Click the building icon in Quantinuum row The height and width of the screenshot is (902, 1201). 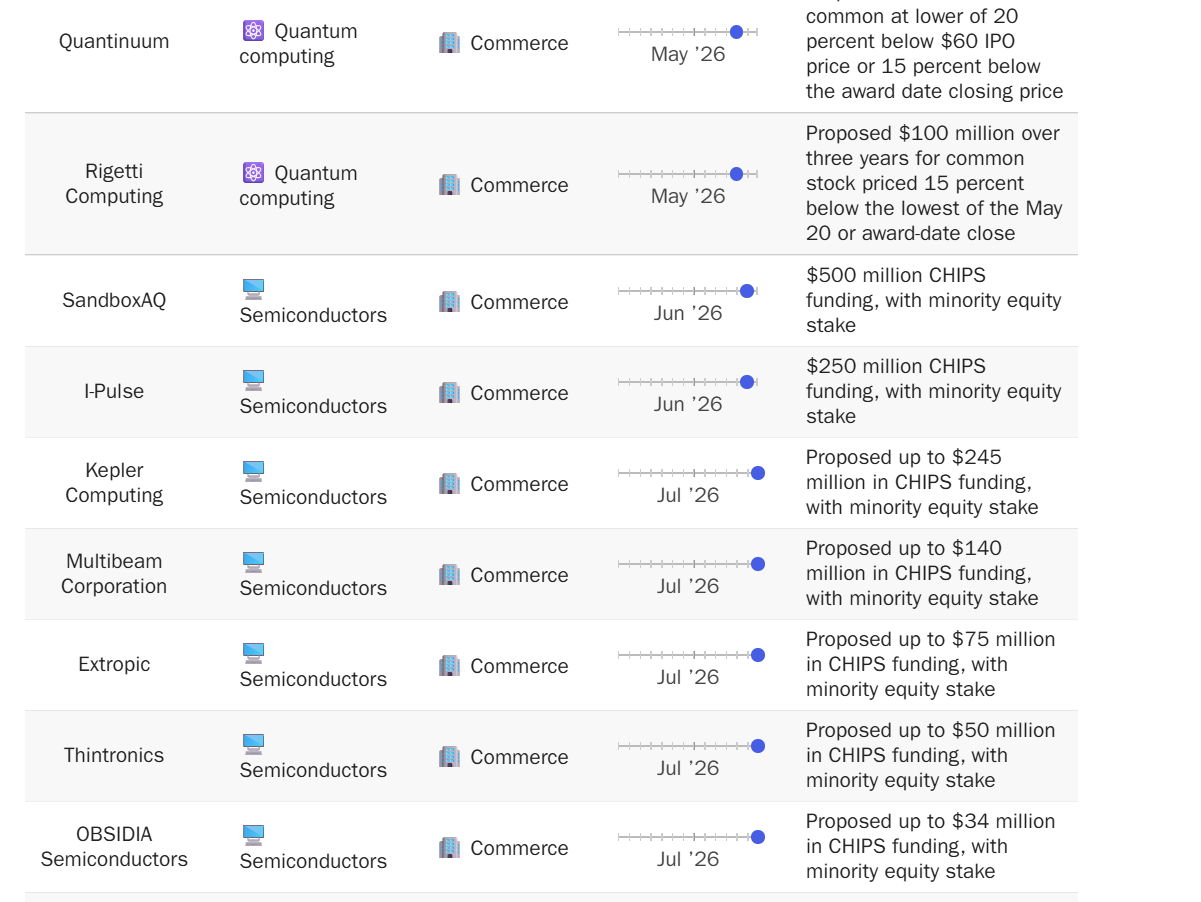450,43
